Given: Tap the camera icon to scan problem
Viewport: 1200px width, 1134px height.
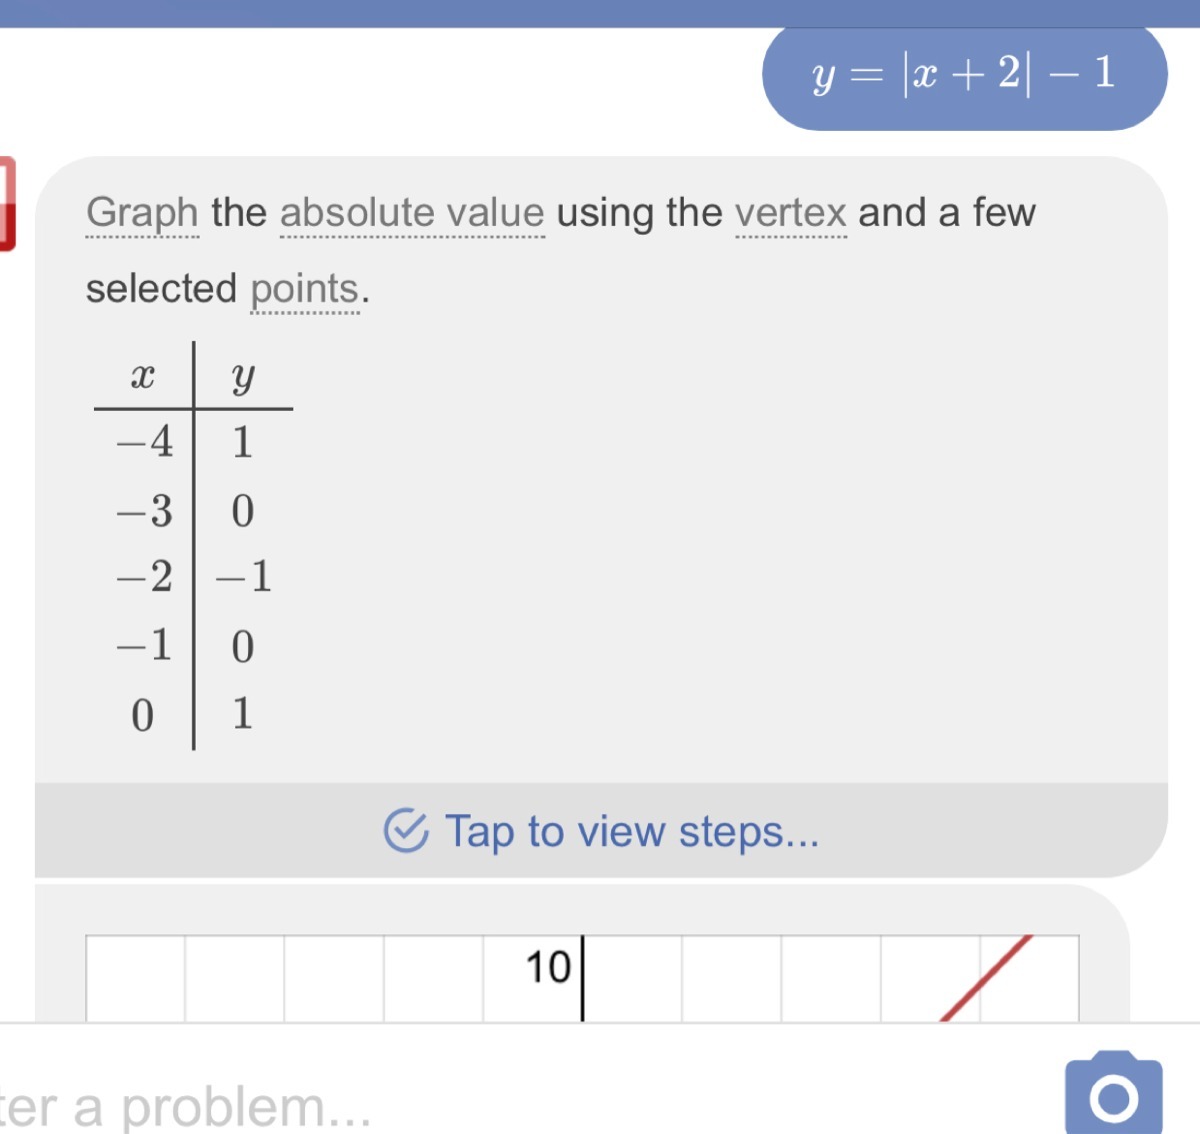Looking at the screenshot, I should pos(1113,1092).
